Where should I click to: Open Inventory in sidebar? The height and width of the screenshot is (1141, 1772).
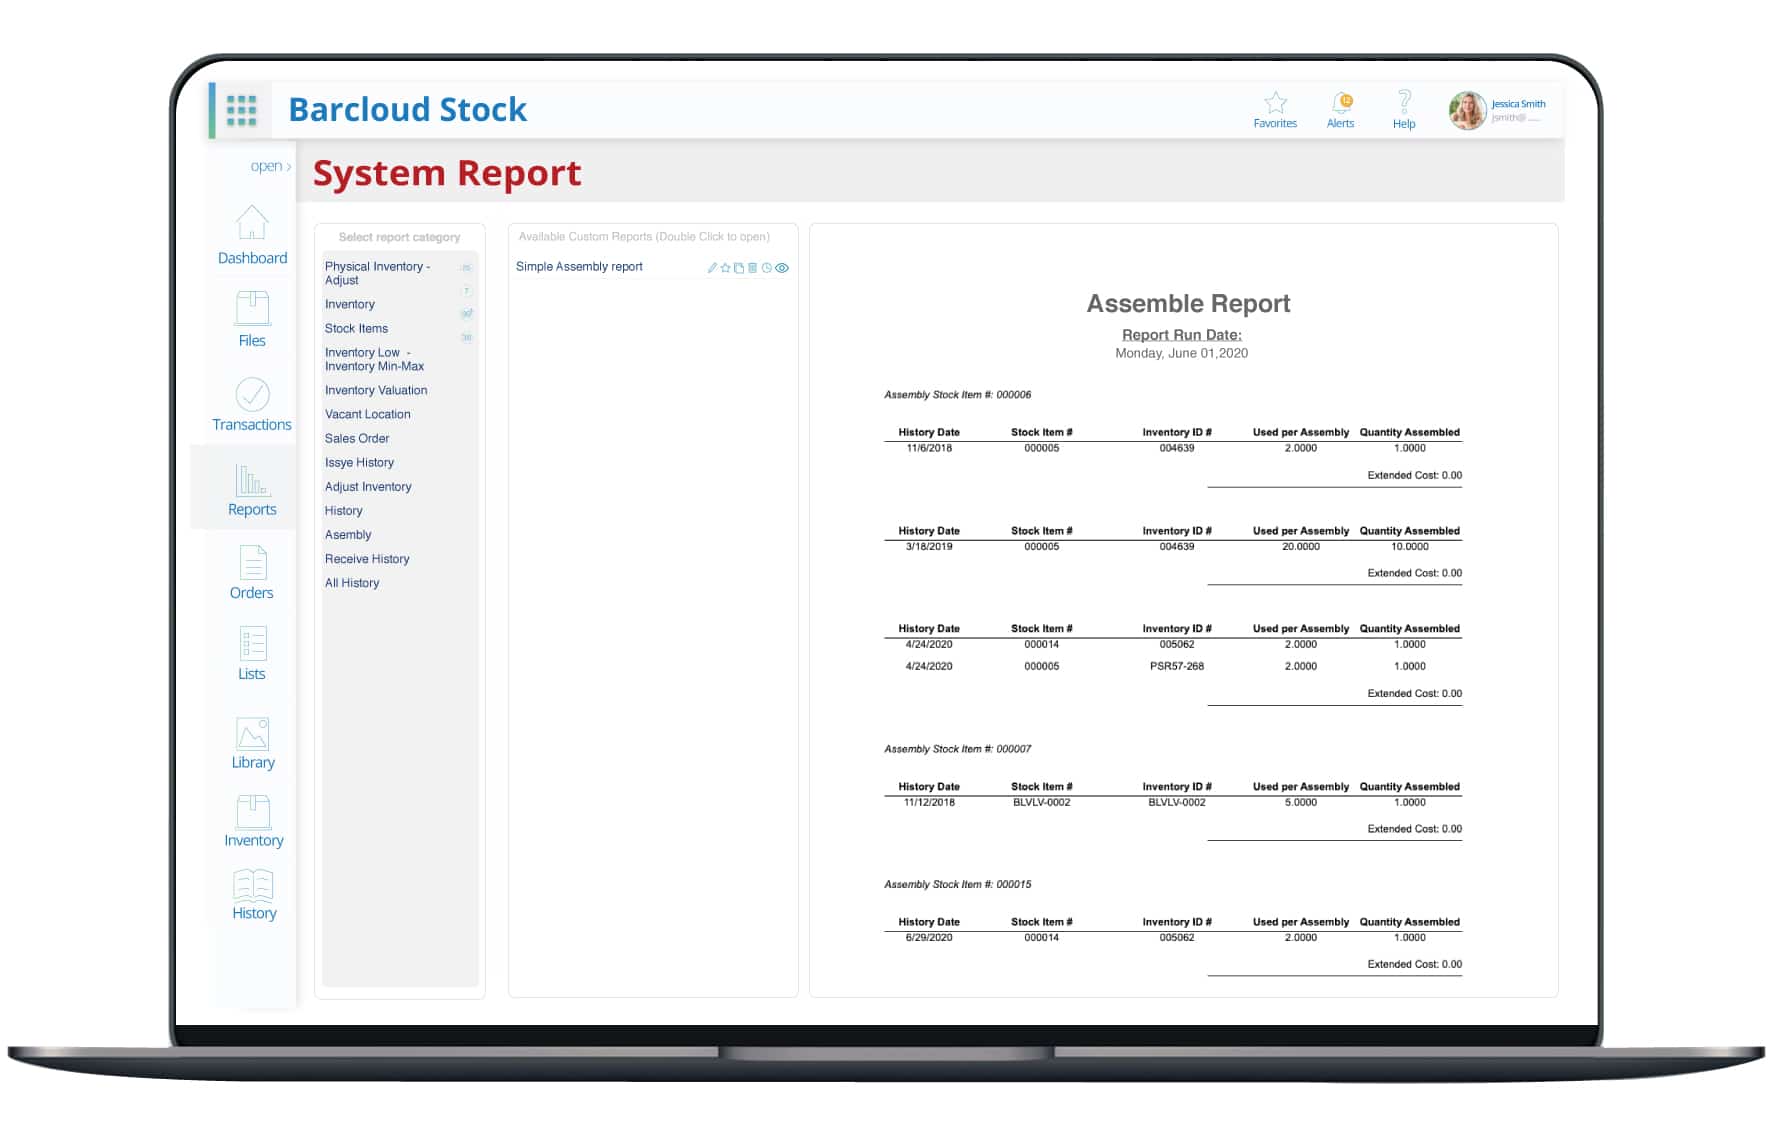[254, 821]
